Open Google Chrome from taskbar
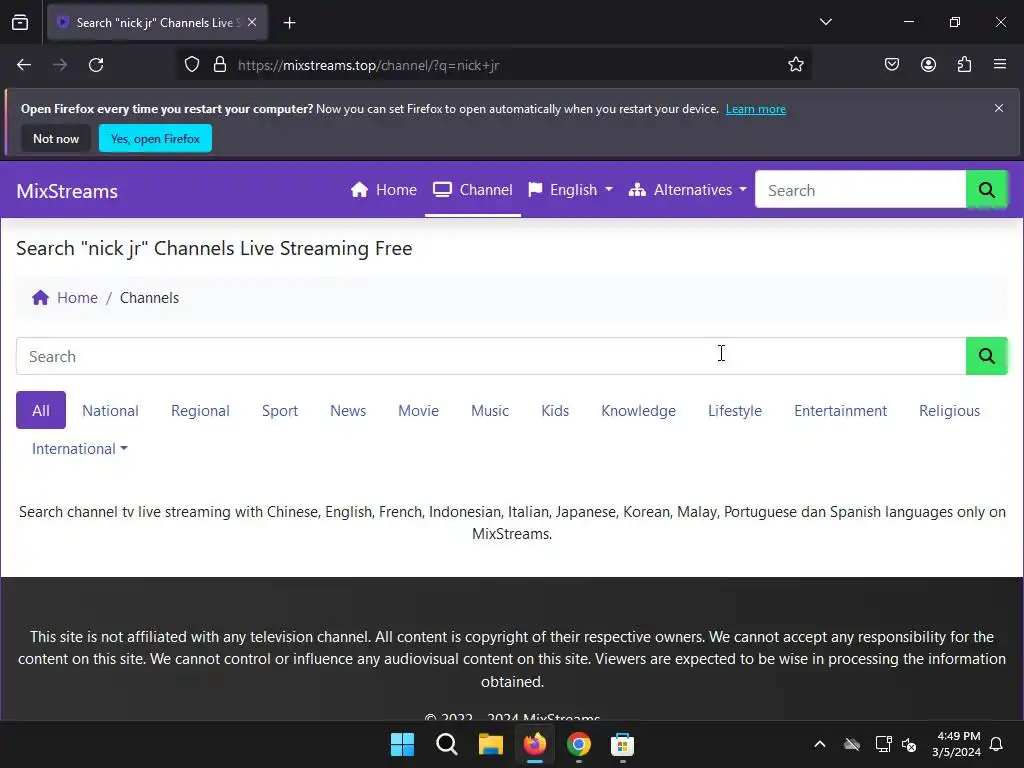The width and height of the screenshot is (1024, 768). (x=579, y=744)
